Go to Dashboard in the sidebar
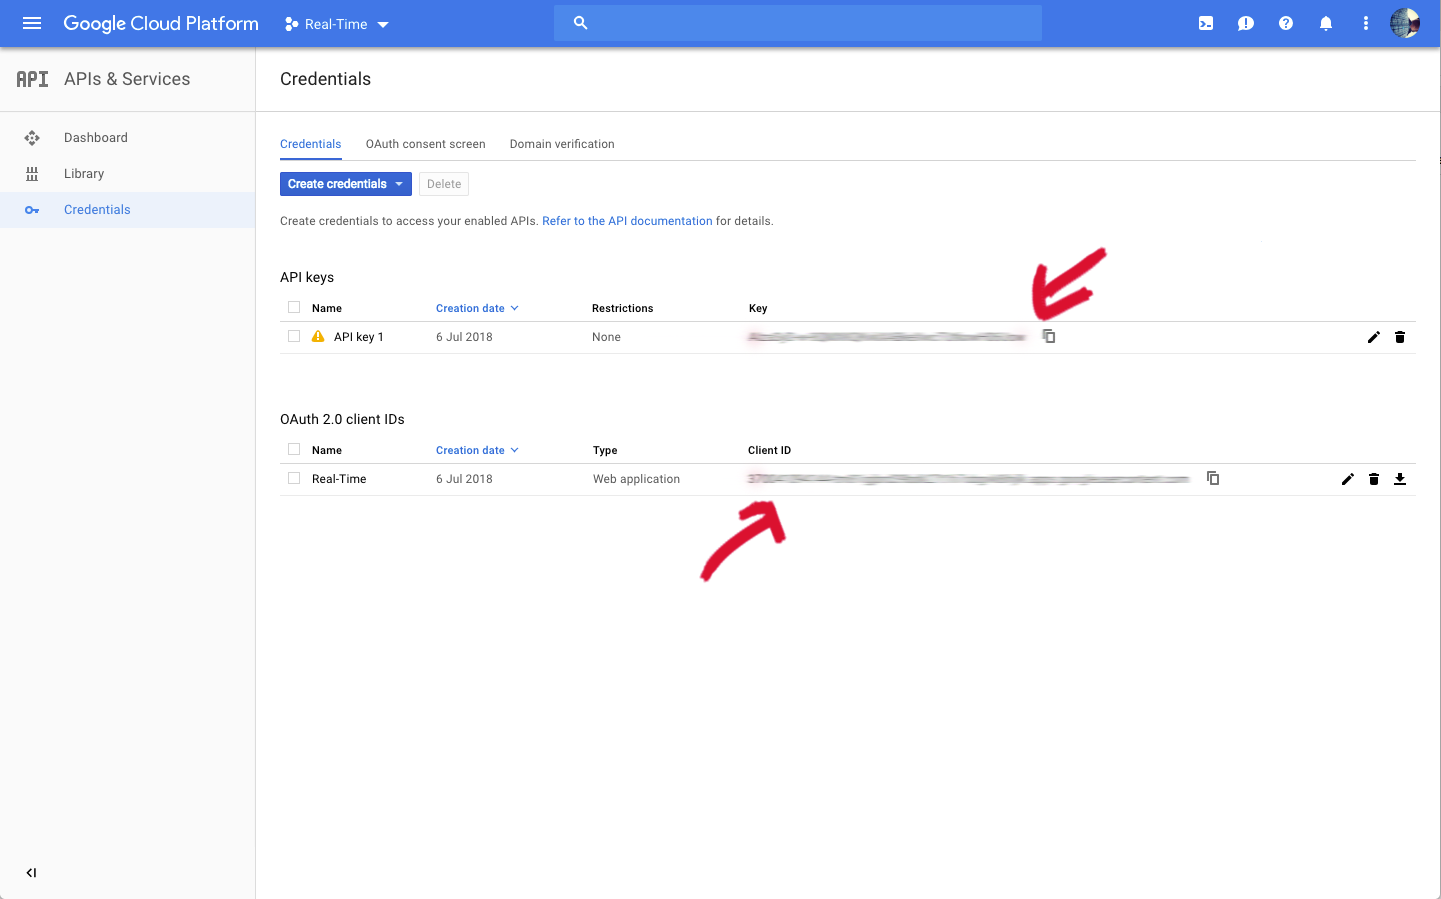Image resolution: width=1441 pixels, height=899 pixels. (x=96, y=138)
